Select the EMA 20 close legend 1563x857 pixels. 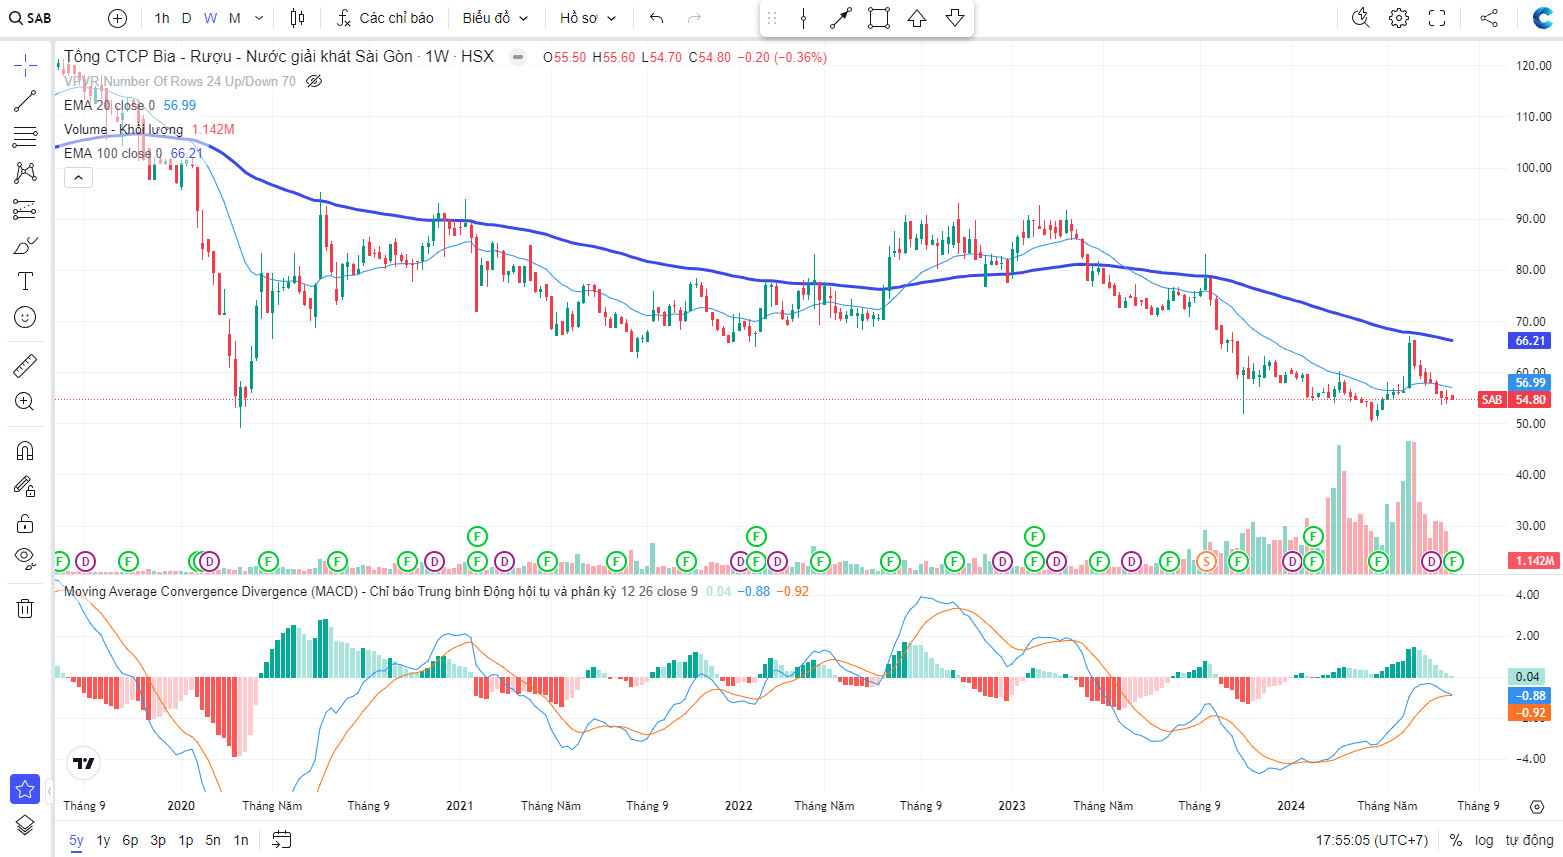pyautogui.click(x=109, y=105)
